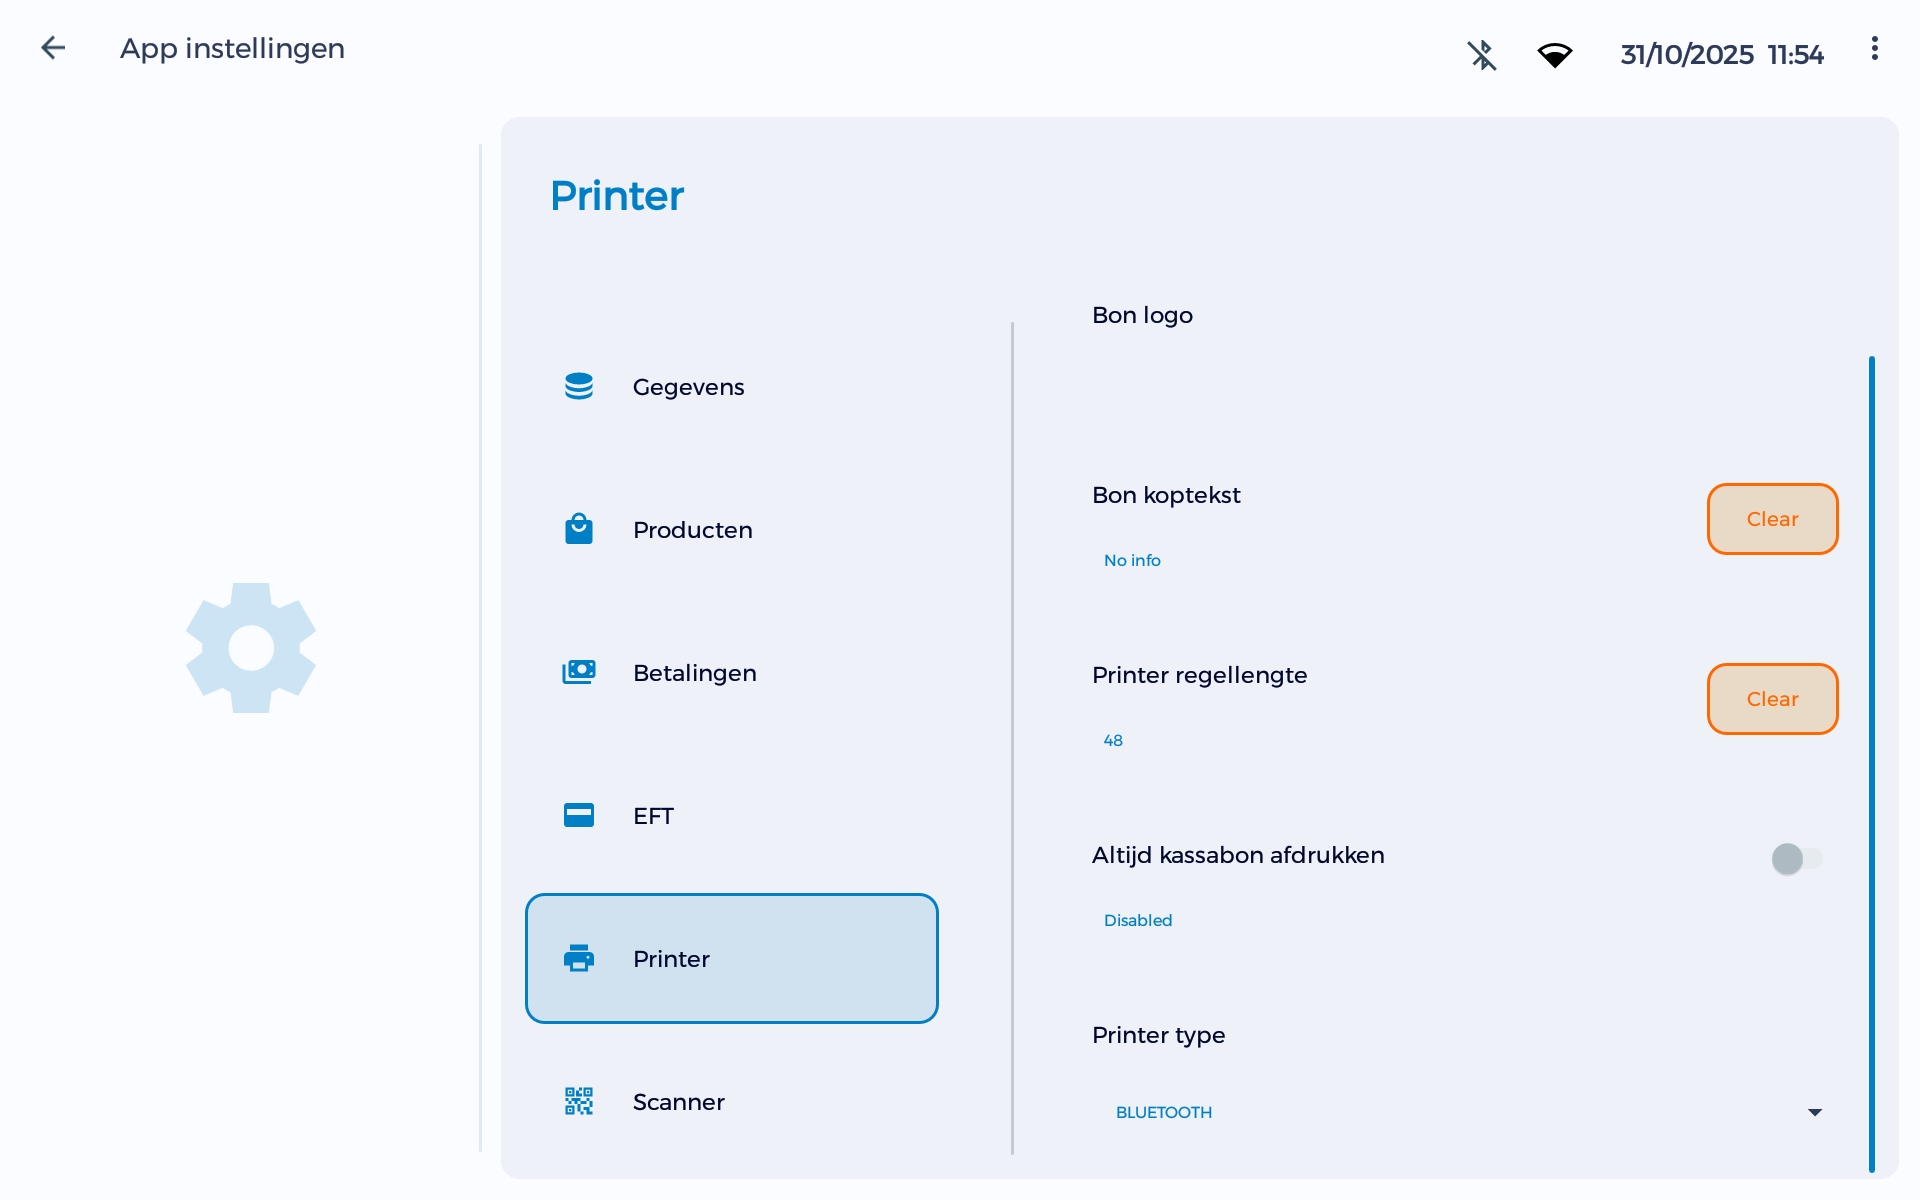This screenshot has width=1920, height=1200.
Task: Click the Bluetooth status icon
Action: tap(1482, 55)
